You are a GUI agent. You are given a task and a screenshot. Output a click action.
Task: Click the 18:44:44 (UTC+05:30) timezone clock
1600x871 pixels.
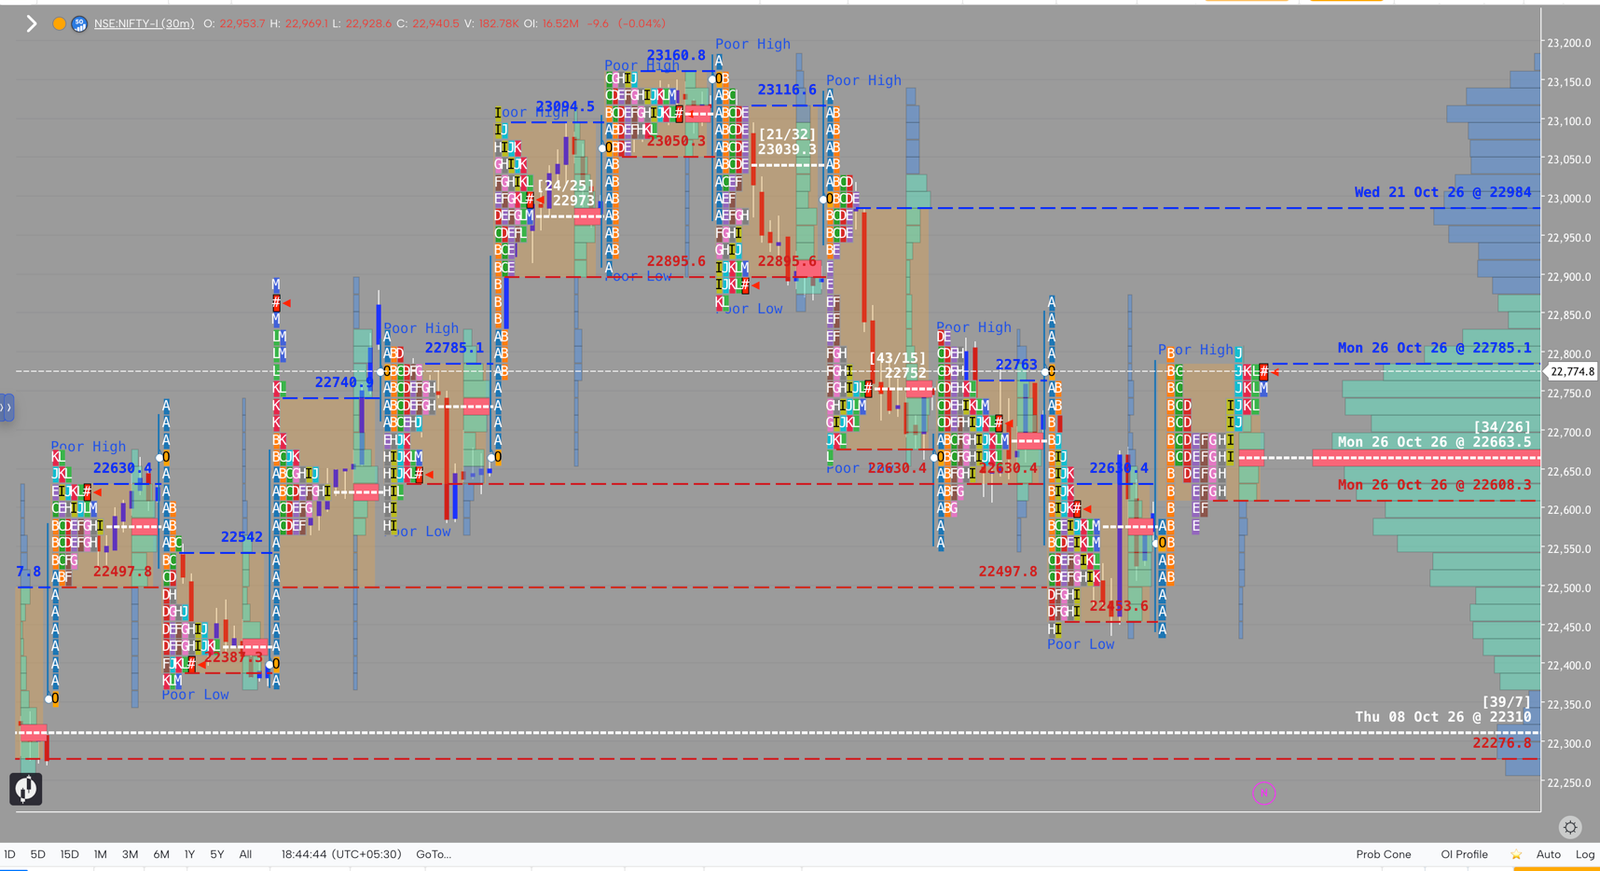click(x=341, y=855)
